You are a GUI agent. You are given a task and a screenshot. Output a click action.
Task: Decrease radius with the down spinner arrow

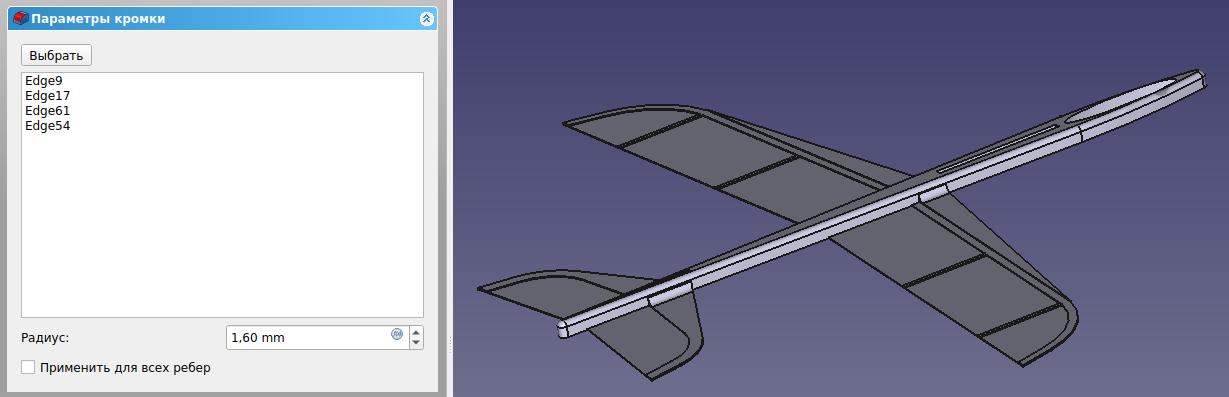(416, 344)
